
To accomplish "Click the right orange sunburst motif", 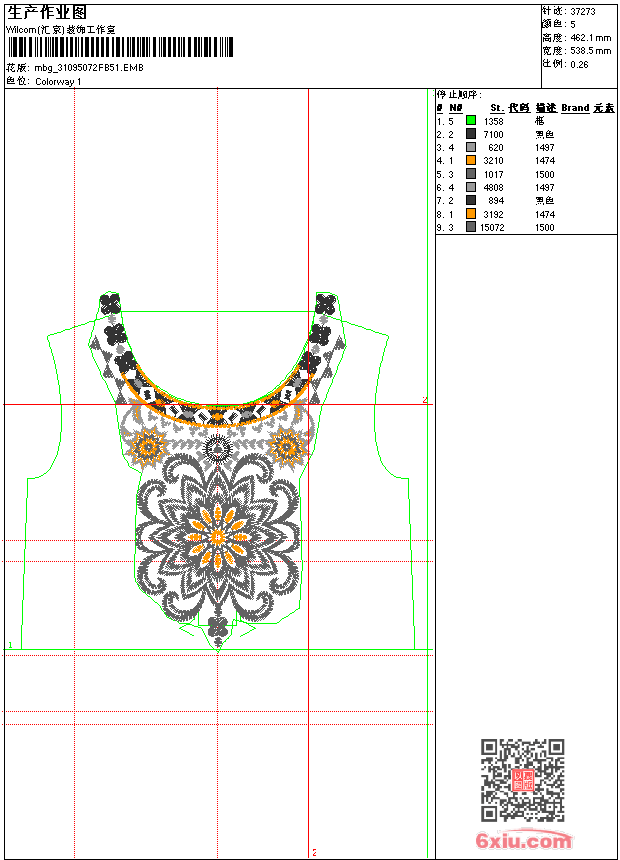I will click(x=287, y=446).
